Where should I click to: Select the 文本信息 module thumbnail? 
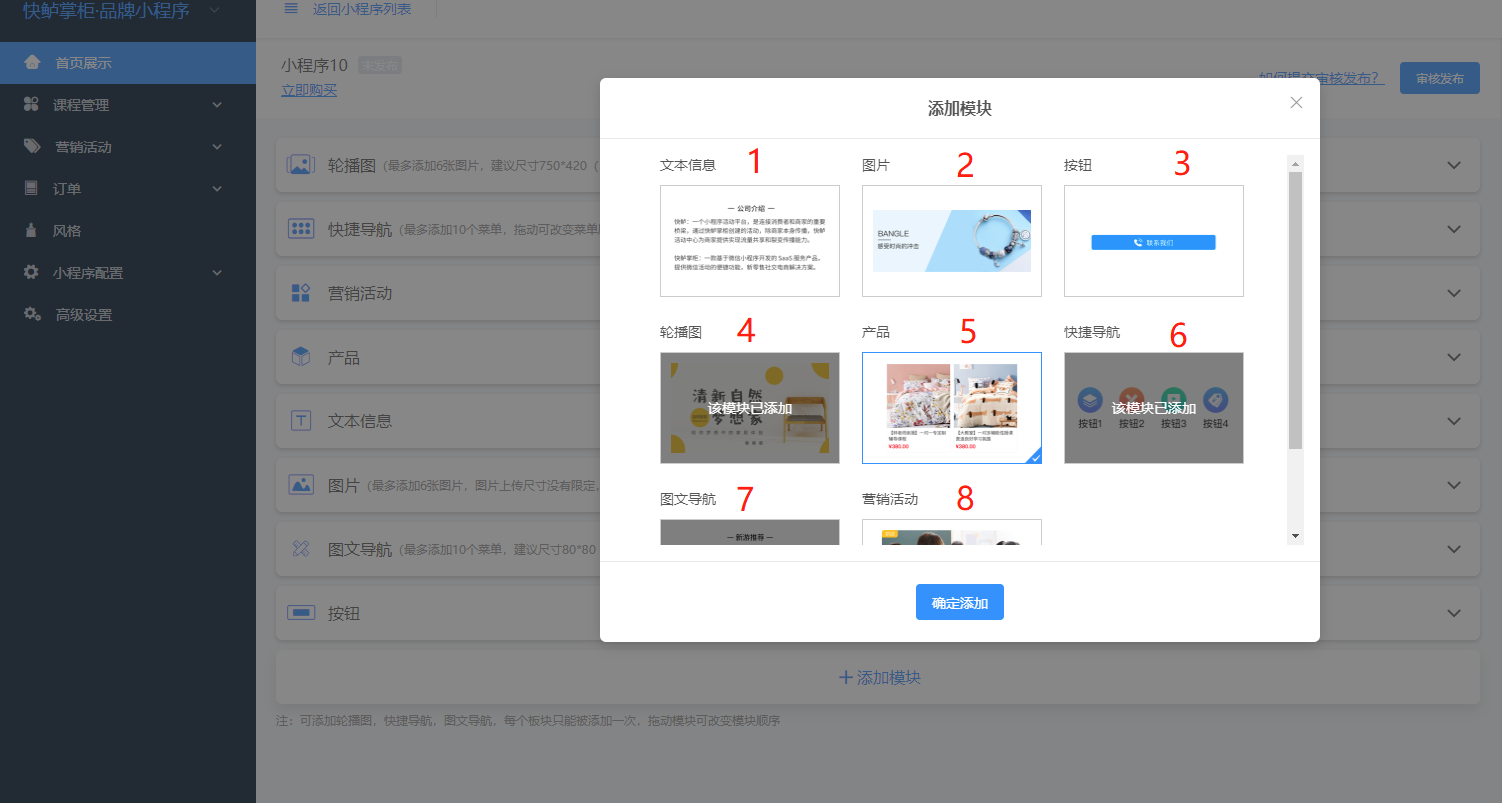tap(749, 241)
